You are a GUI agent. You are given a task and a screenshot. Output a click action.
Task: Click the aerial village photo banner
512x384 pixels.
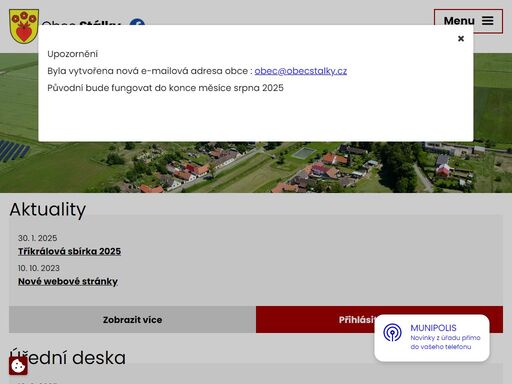[256, 167]
